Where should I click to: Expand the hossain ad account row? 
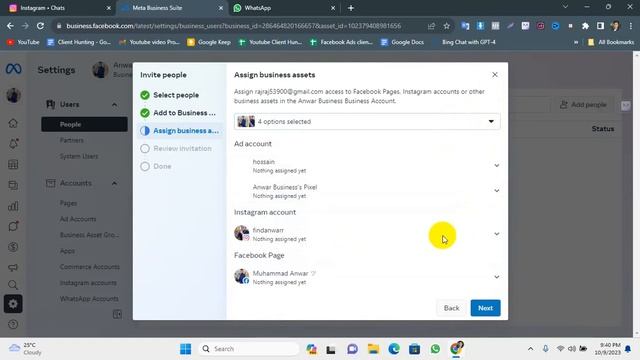pos(496,165)
